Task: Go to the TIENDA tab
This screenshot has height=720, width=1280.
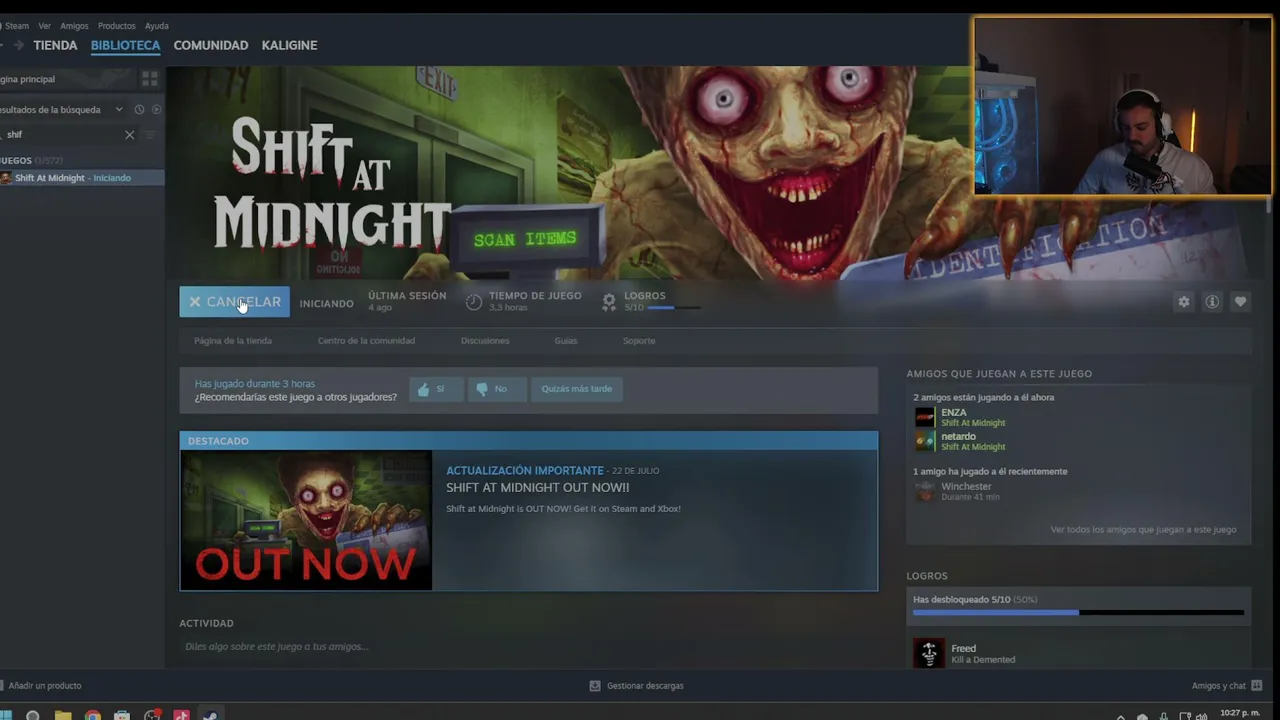Action: pyautogui.click(x=55, y=45)
